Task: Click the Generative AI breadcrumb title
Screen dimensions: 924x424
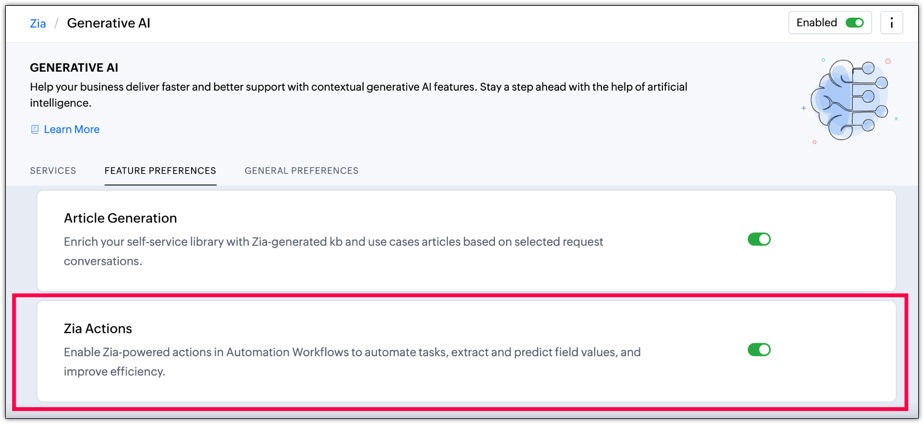Action: pyautogui.click(x=109, y=23)
